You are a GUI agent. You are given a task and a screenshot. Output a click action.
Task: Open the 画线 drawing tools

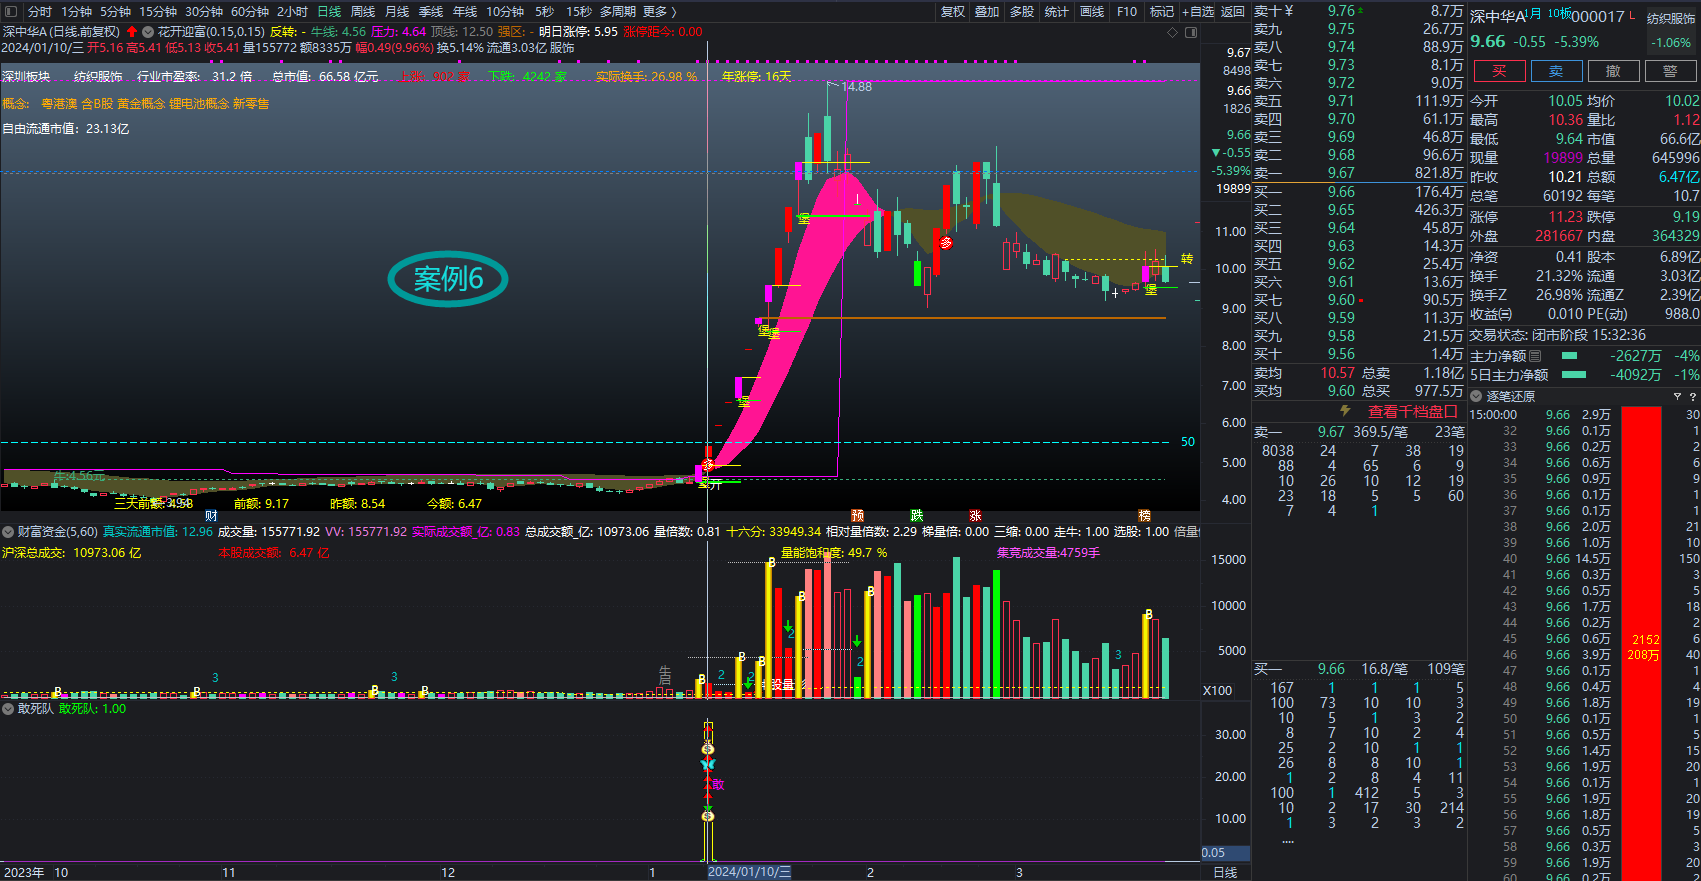click(1092, 11)
